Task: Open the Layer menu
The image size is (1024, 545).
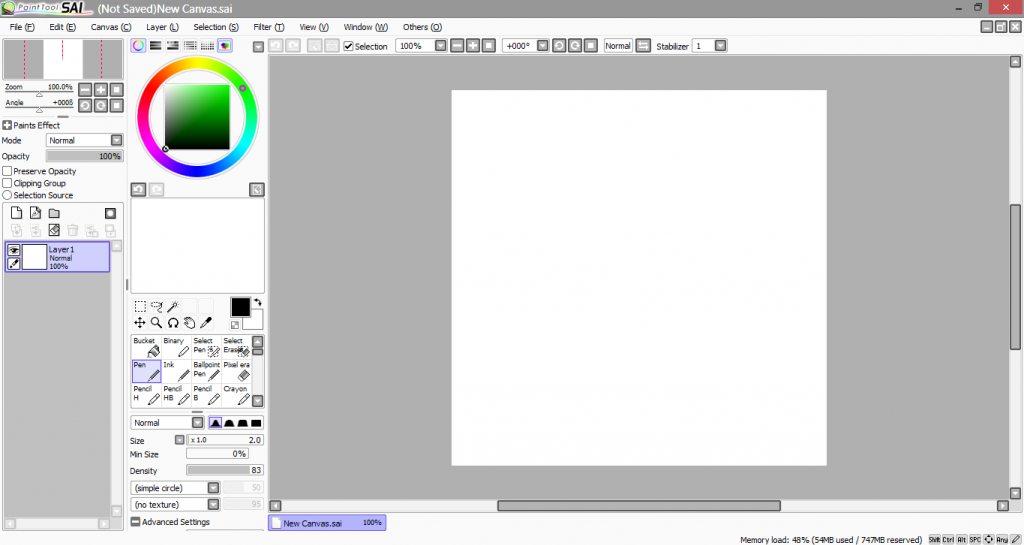Action: pyautogui.click(x=162, y=27)
